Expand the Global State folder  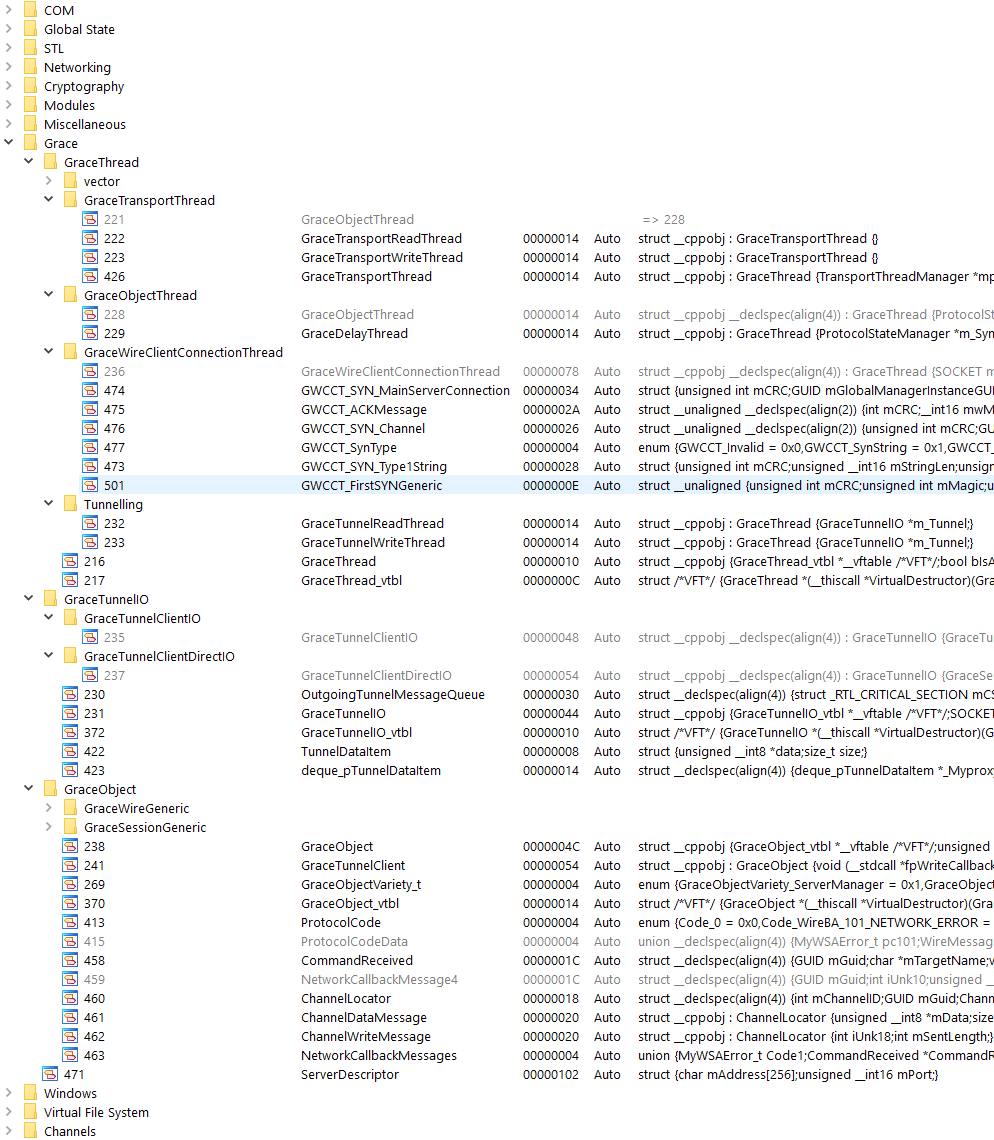click(x=9, y=29)
